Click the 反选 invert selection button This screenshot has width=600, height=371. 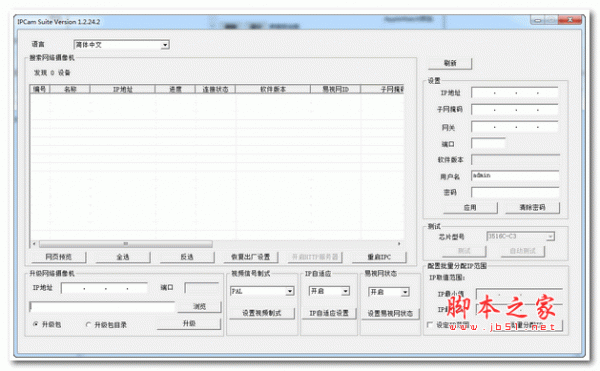click(187, 257)
